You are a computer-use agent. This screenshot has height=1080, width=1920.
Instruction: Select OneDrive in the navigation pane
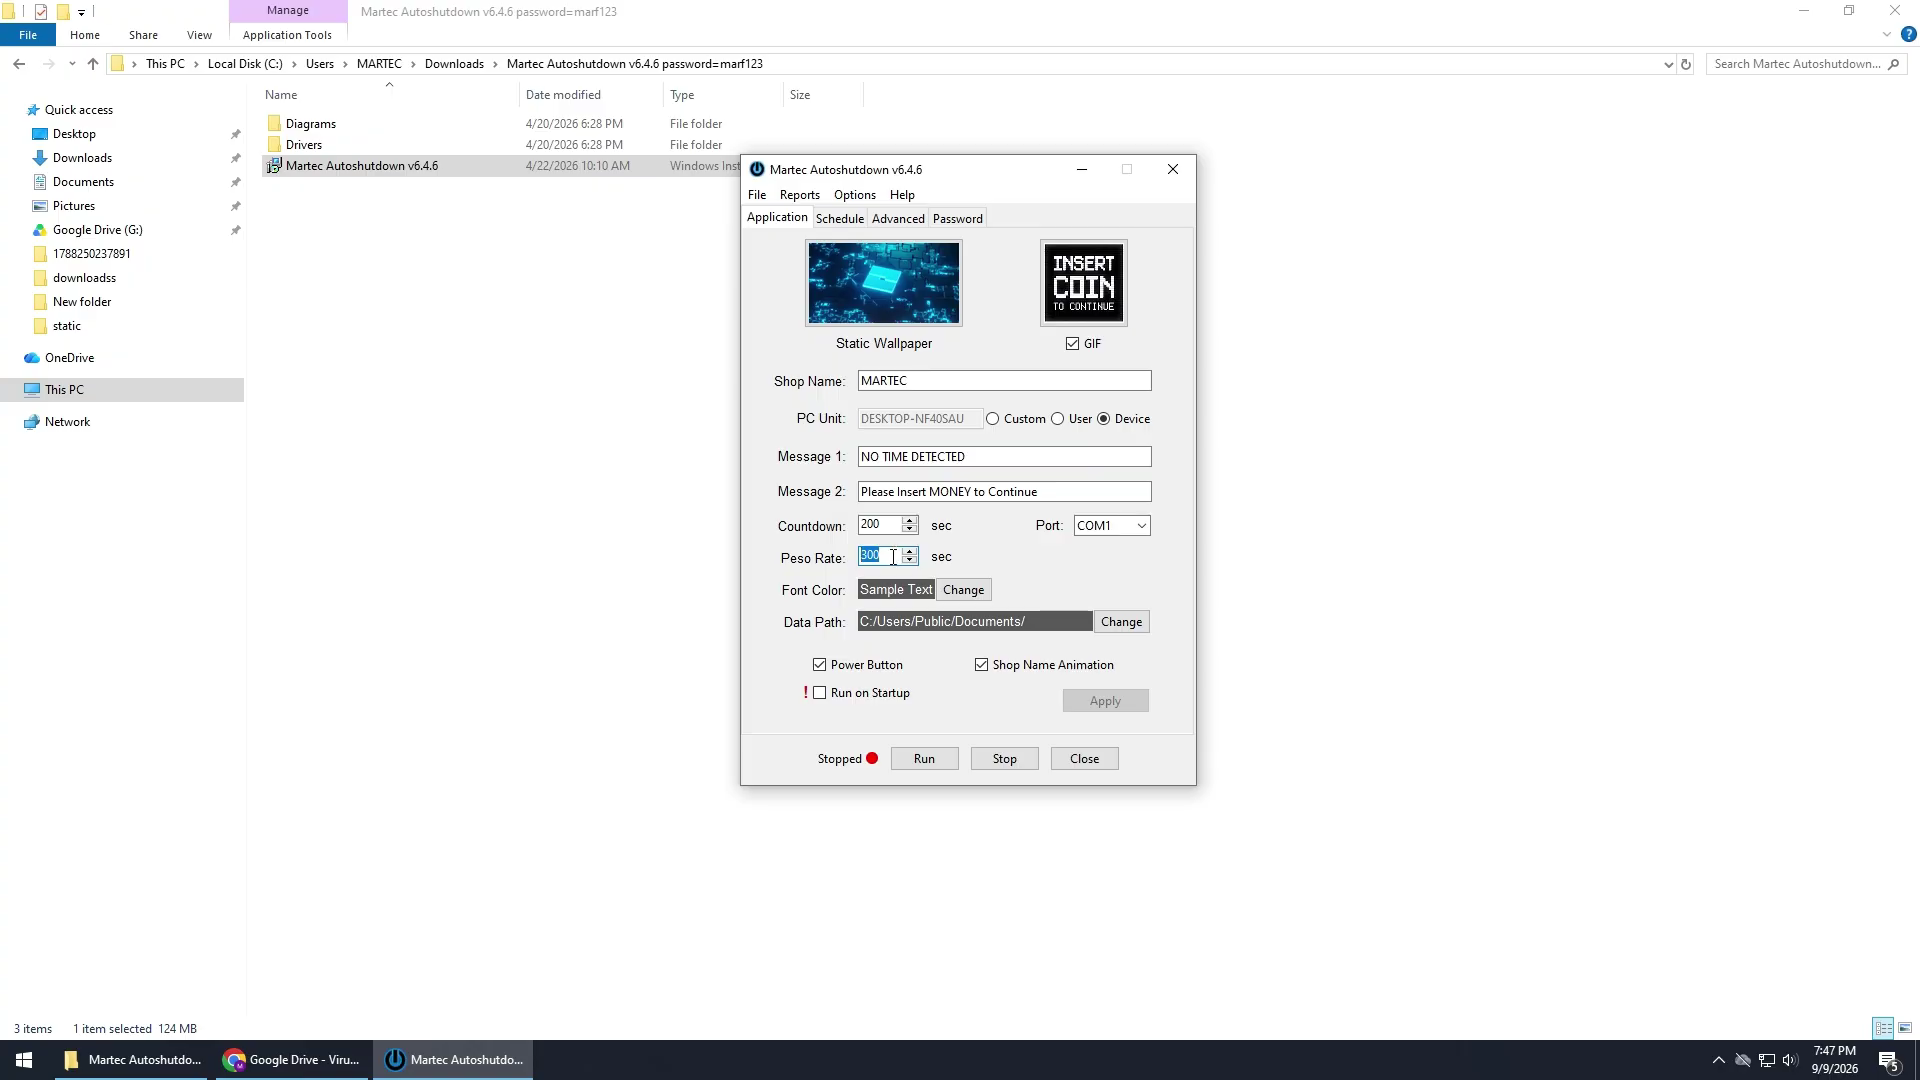point(69,358)
